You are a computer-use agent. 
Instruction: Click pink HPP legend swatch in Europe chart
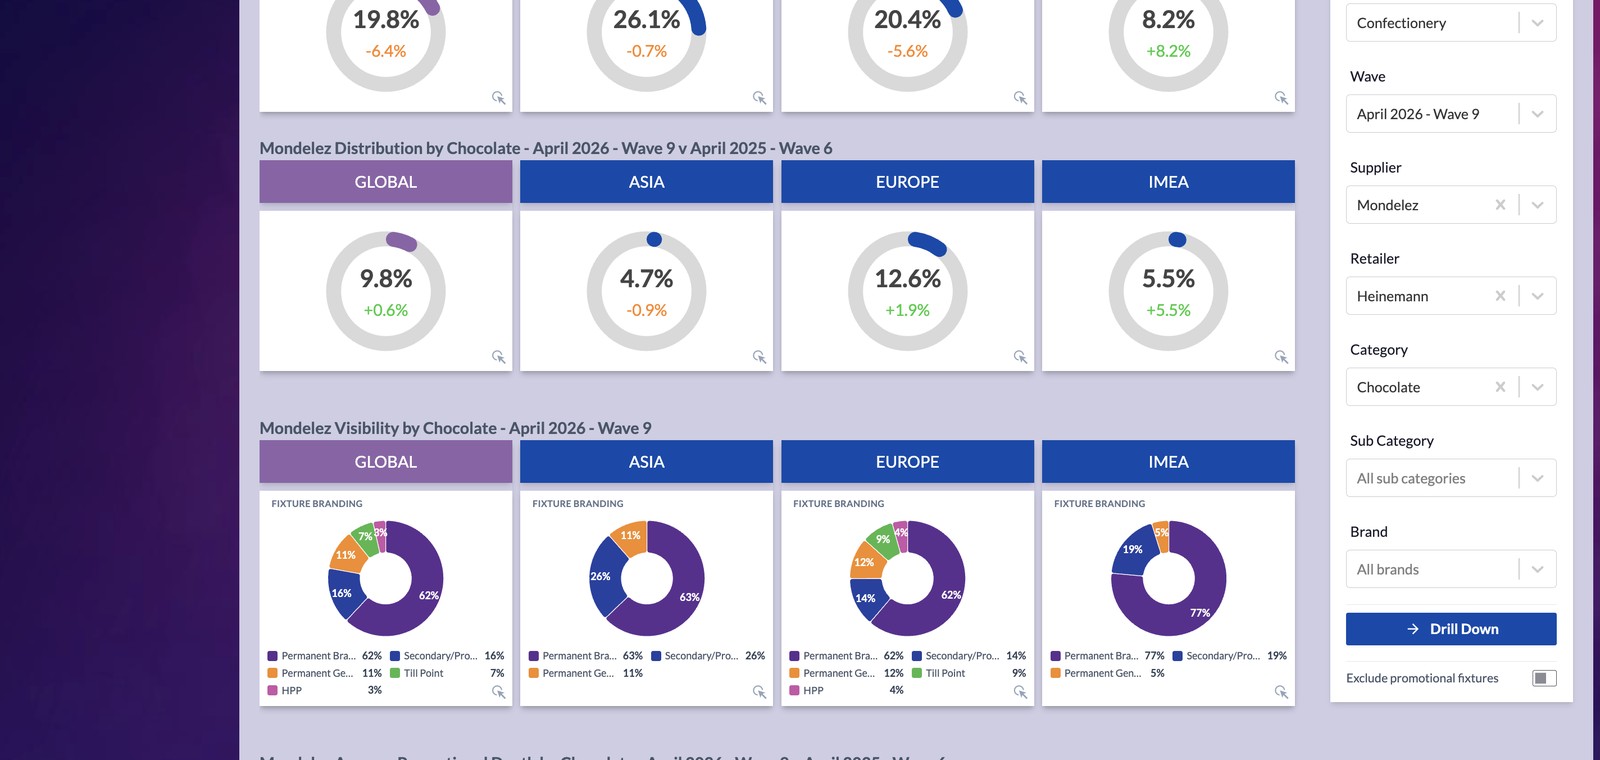794,690
